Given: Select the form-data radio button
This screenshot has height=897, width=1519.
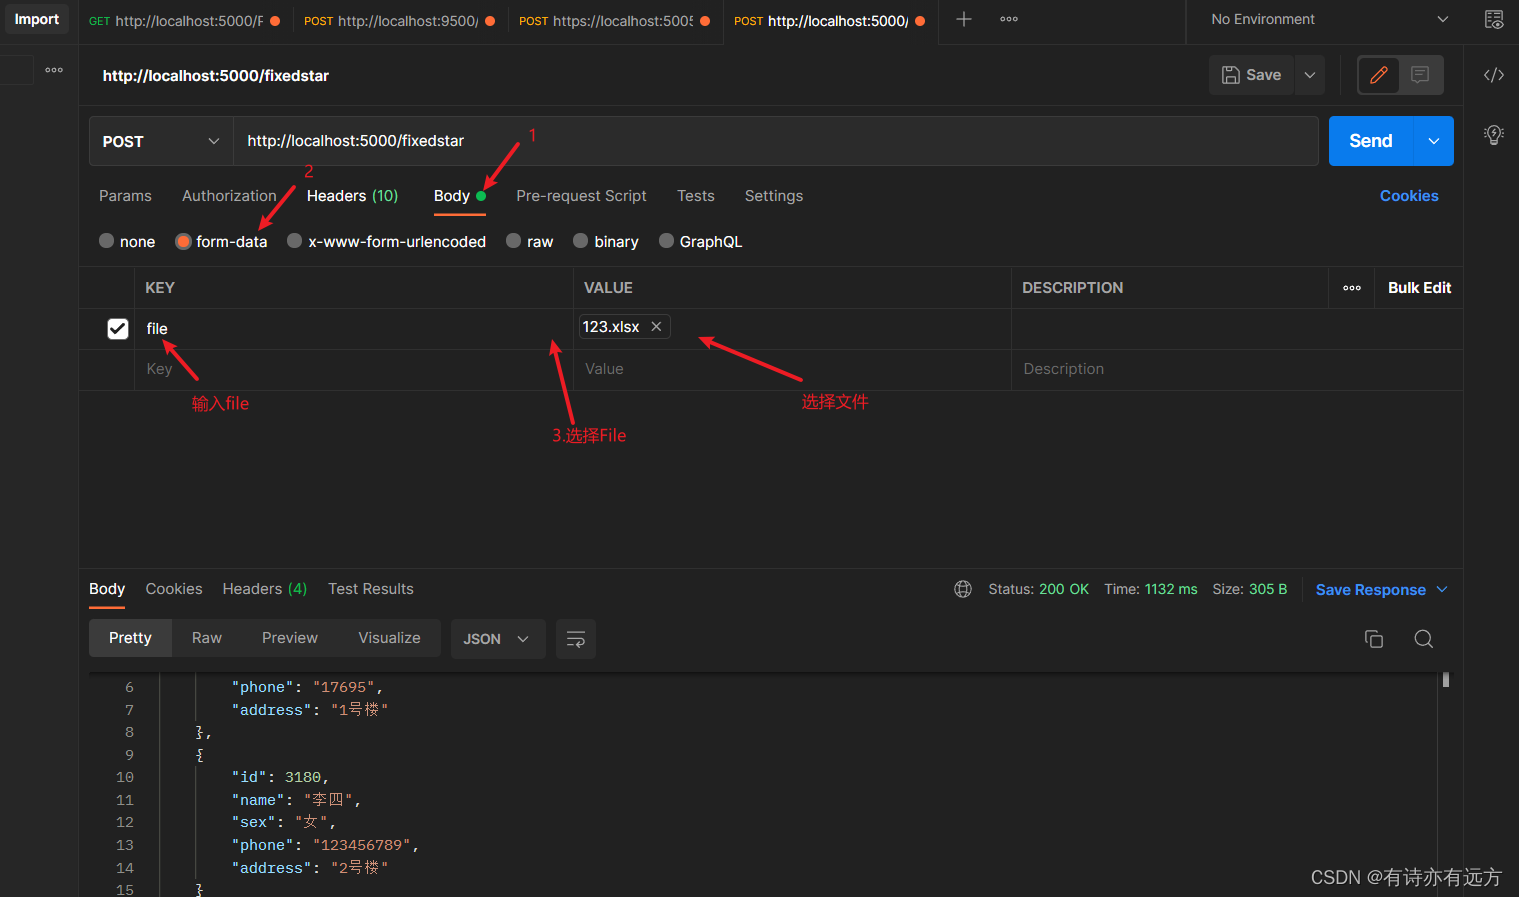Looking at the screenshot, I should coord(183,241).
